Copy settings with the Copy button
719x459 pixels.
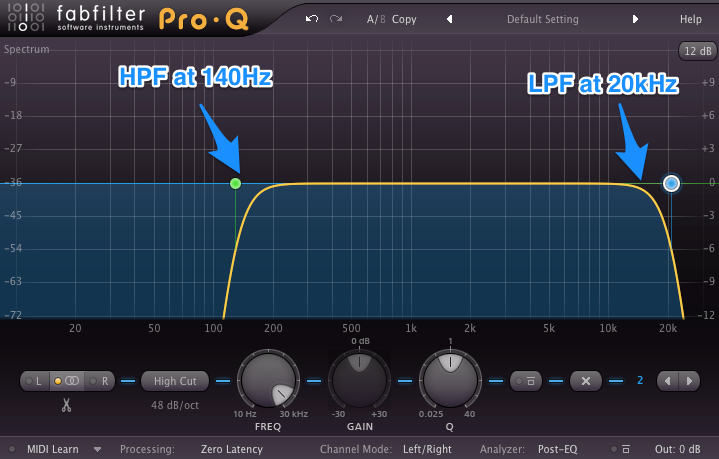pos(404,19)
